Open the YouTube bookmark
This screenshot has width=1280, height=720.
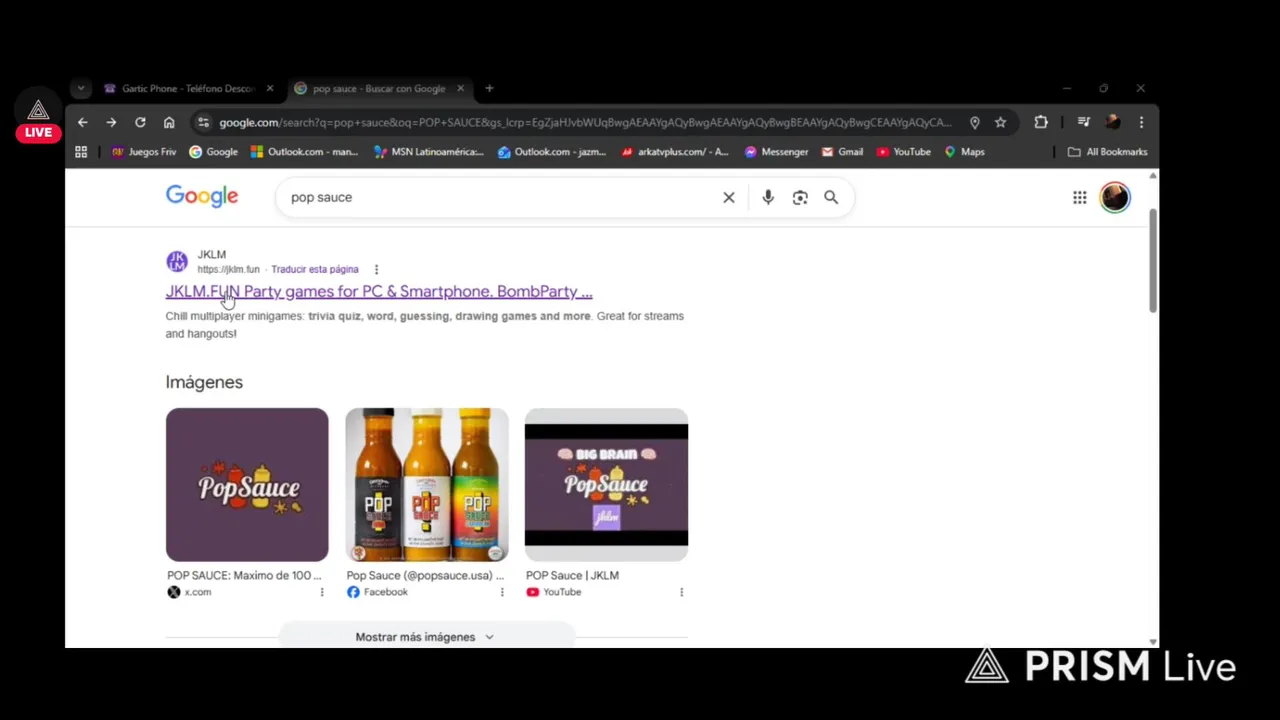point(903,152)
